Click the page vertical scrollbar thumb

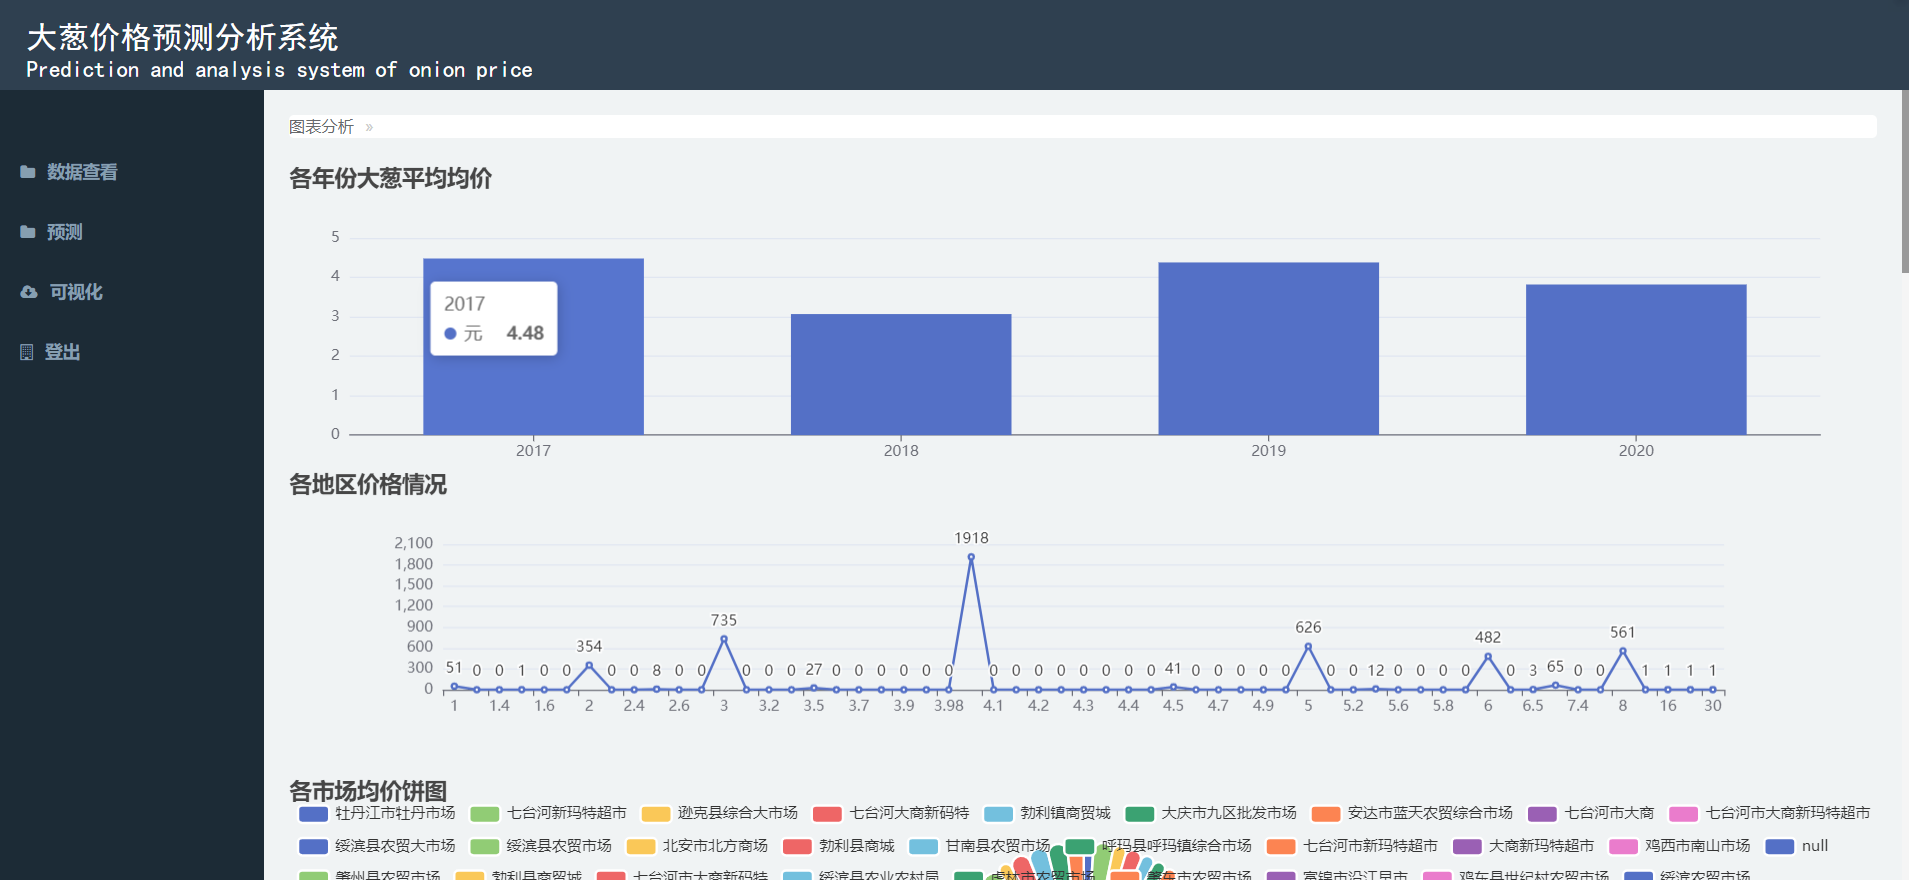[x=1904, y=181]
